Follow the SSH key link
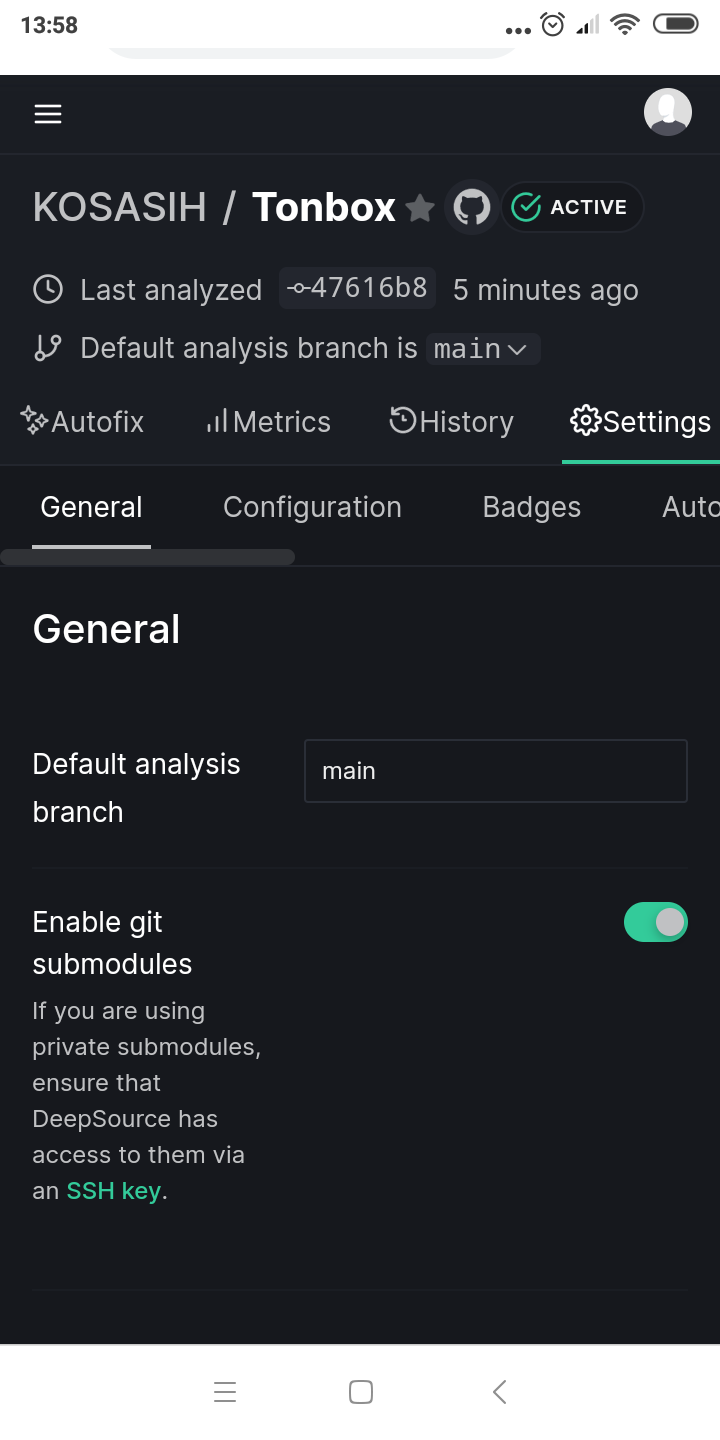The width and height of the screenshot is (720, 1440). (113, 1191)
